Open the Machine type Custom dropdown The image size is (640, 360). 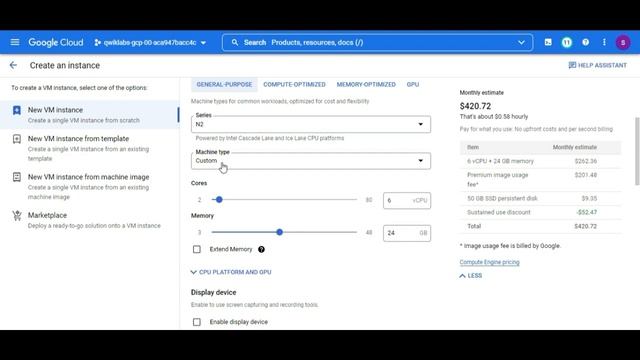click(x=311, y=161)
